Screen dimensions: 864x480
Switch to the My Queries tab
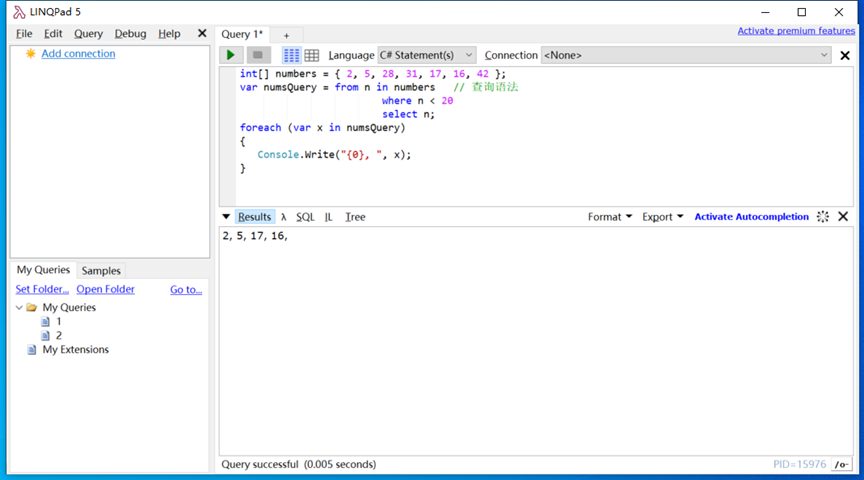[x=43, y=270]
